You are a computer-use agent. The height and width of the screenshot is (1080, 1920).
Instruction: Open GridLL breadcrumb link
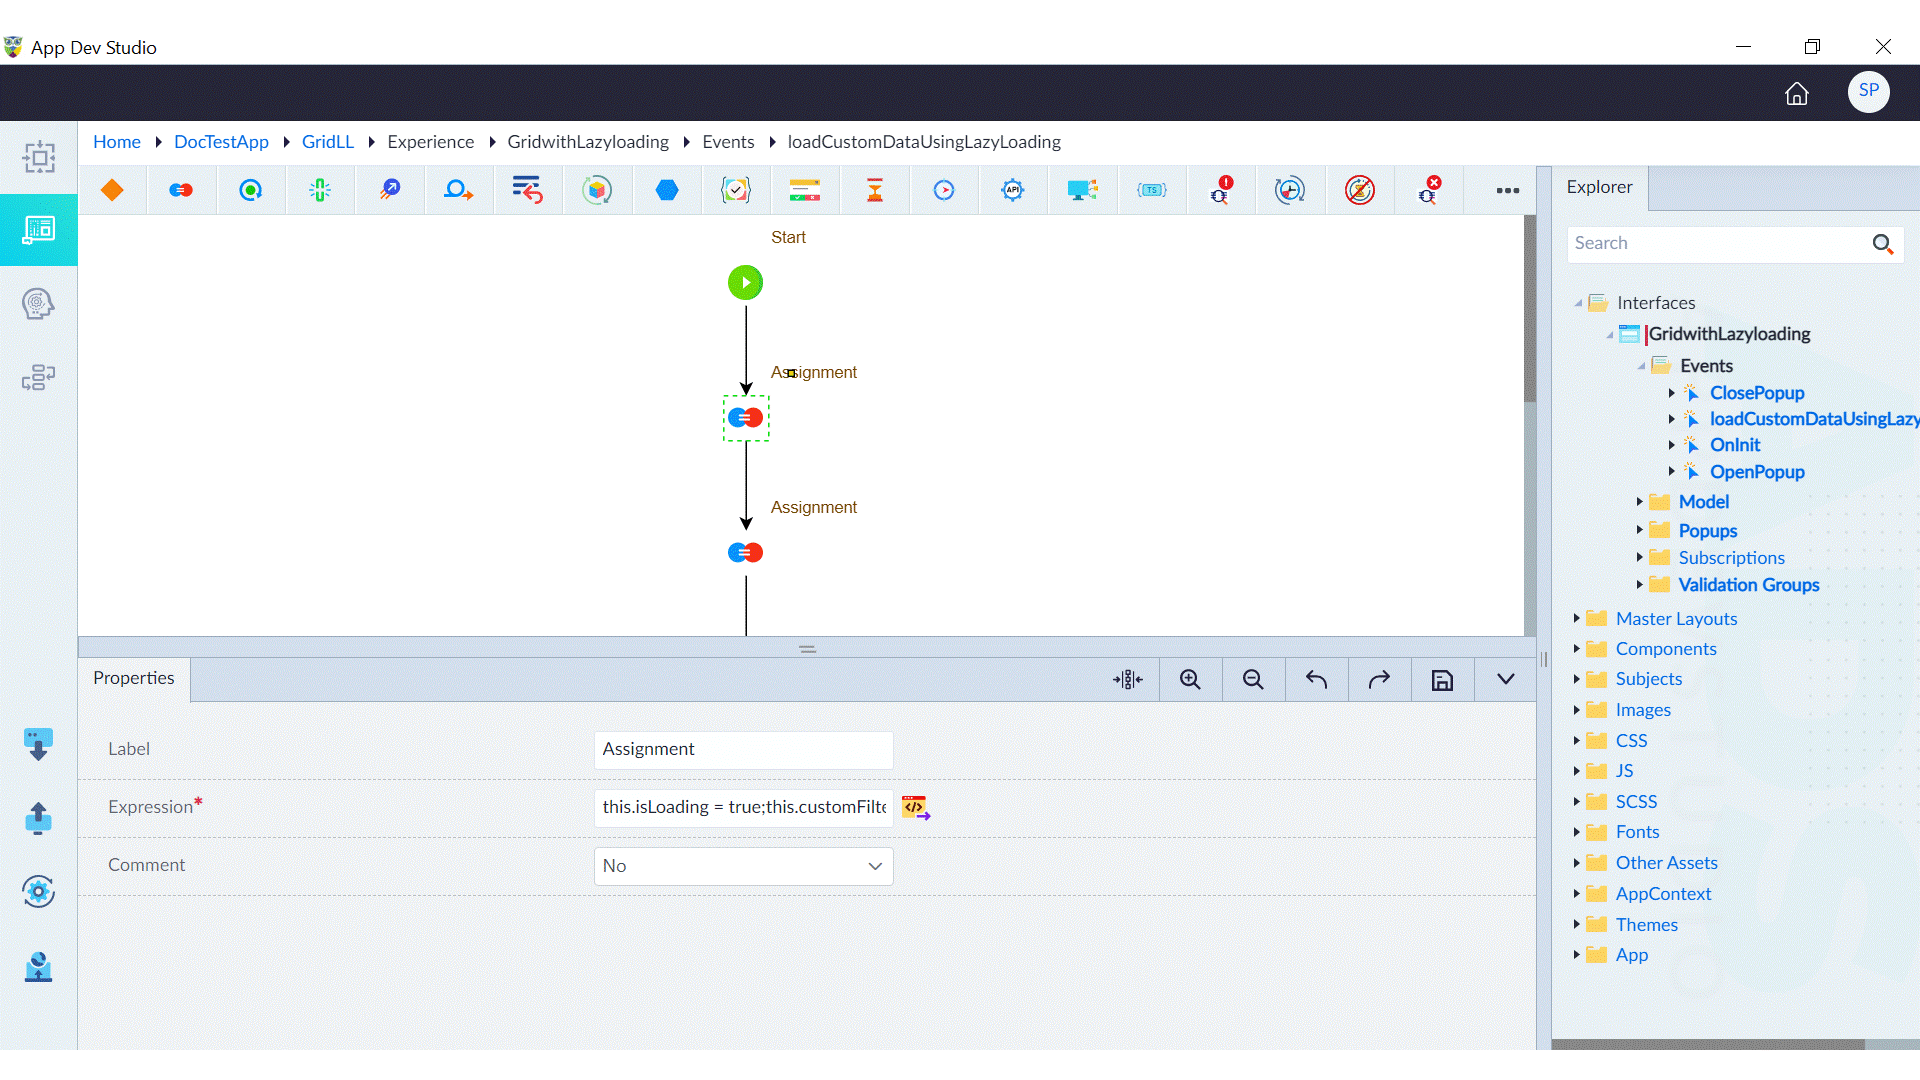pyautogui.click(x=328, y=142)
